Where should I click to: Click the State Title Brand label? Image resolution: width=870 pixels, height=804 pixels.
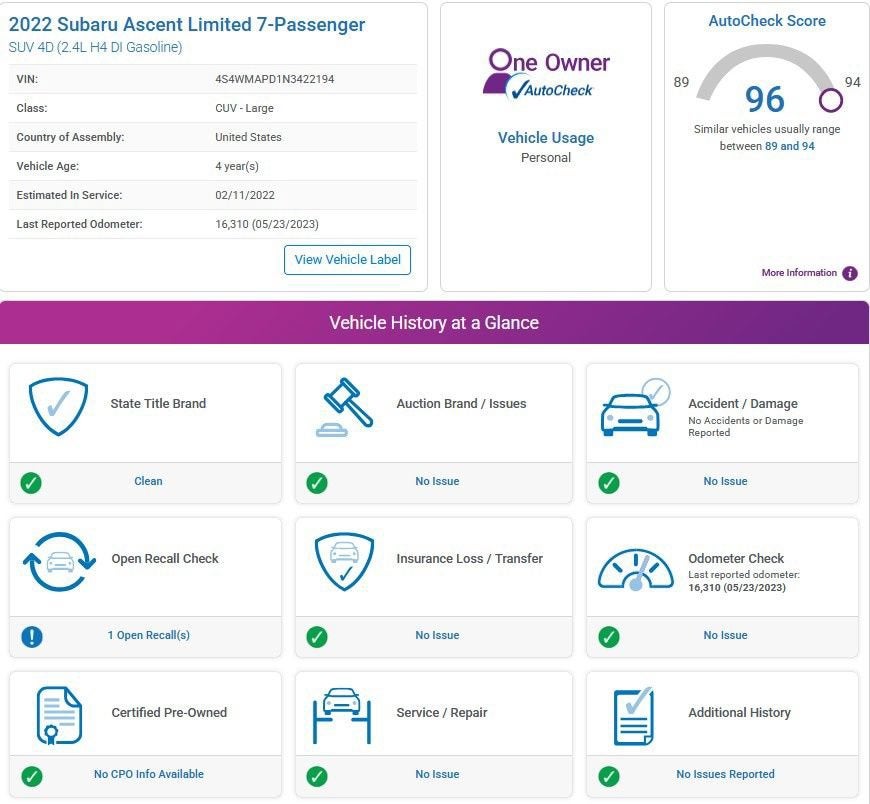158,403
